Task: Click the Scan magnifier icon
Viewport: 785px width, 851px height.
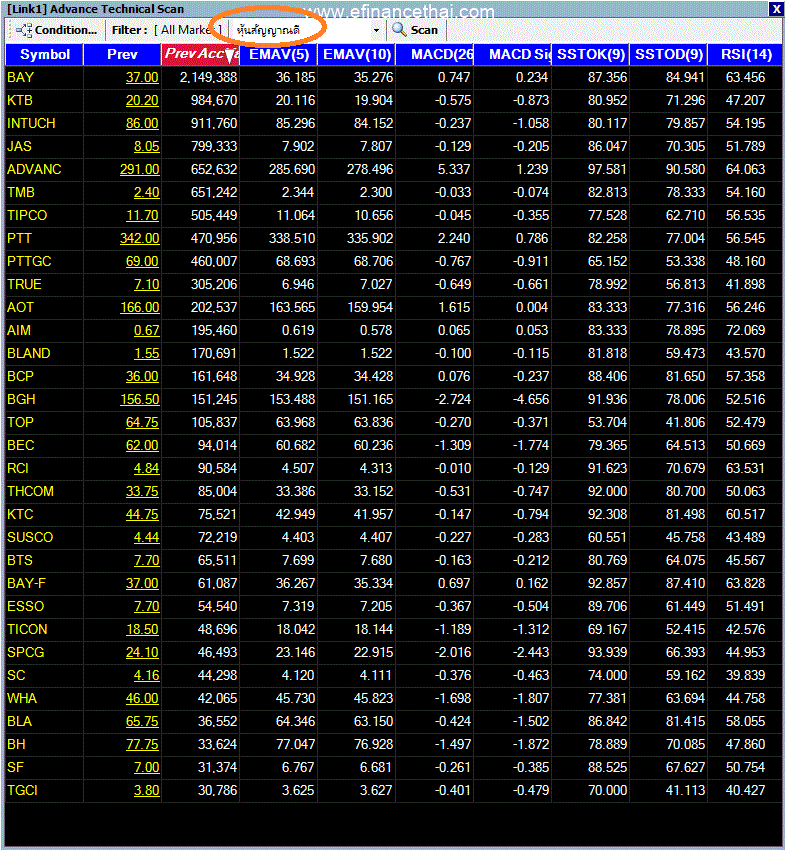Action: (400, 30)
